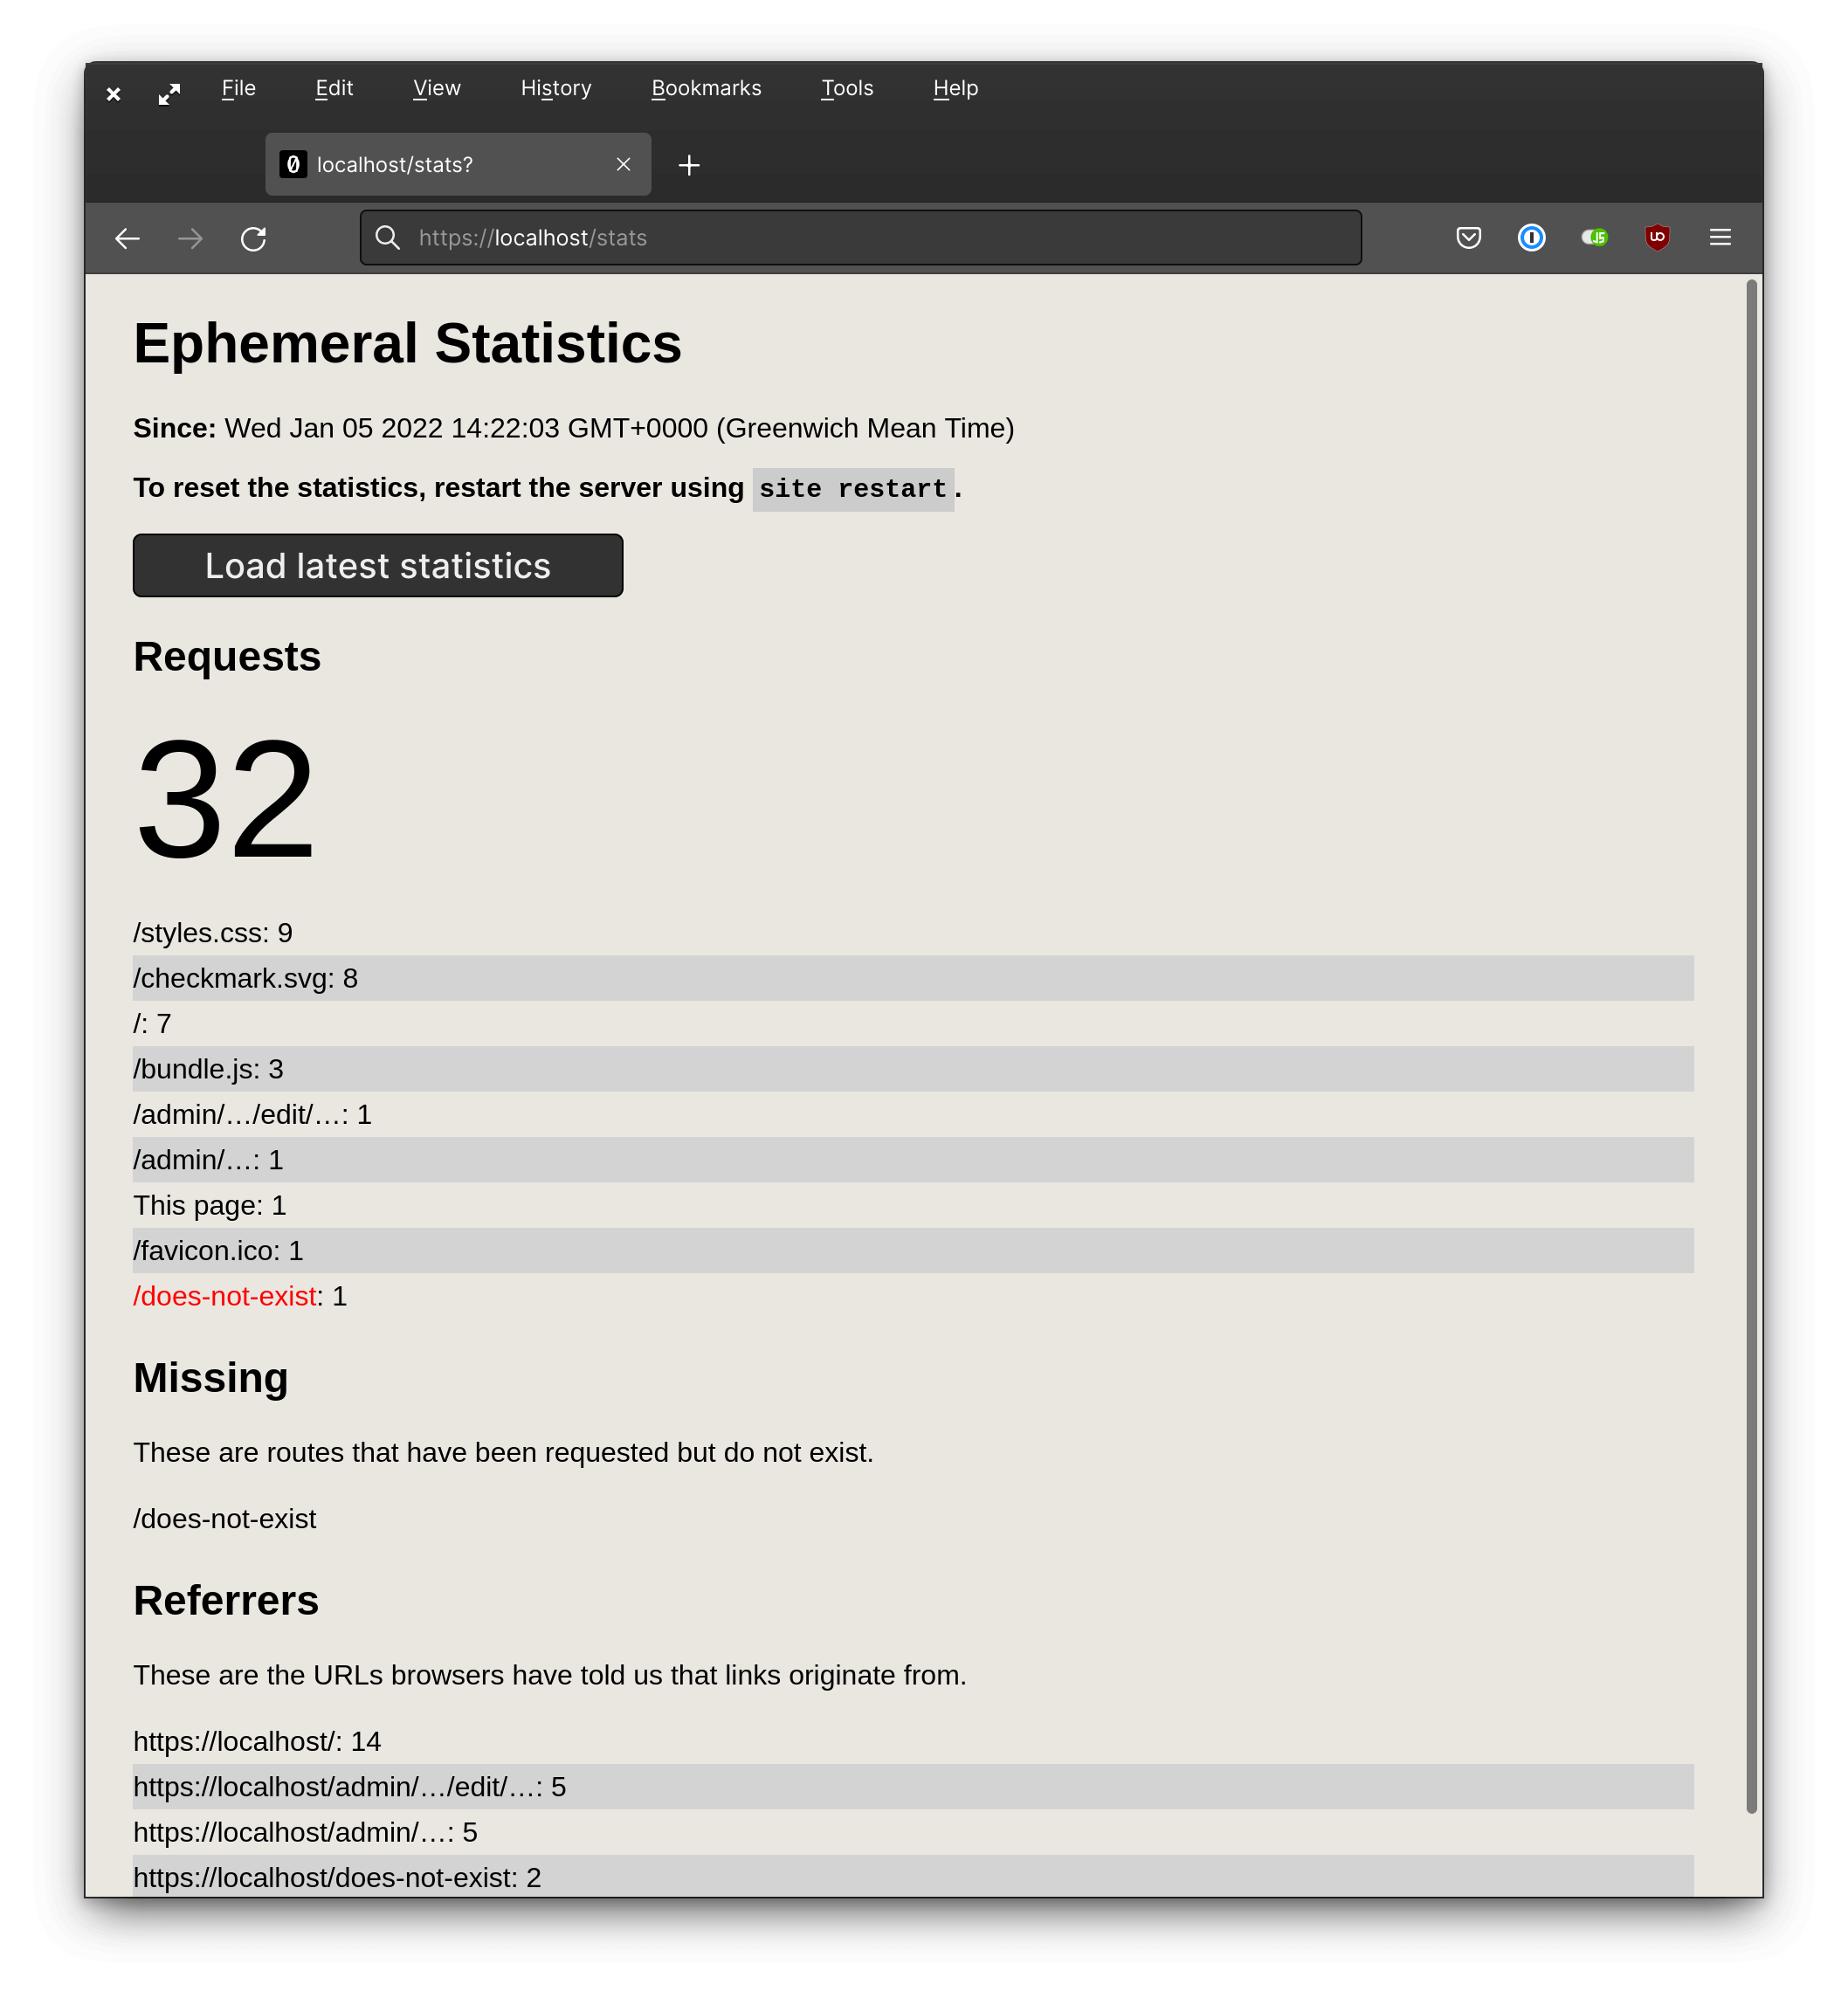The height and width of the screenshot is (2005, 1848).
Task: Click the fullscreen expand arrows icon
Action: (x=169, y=94)
